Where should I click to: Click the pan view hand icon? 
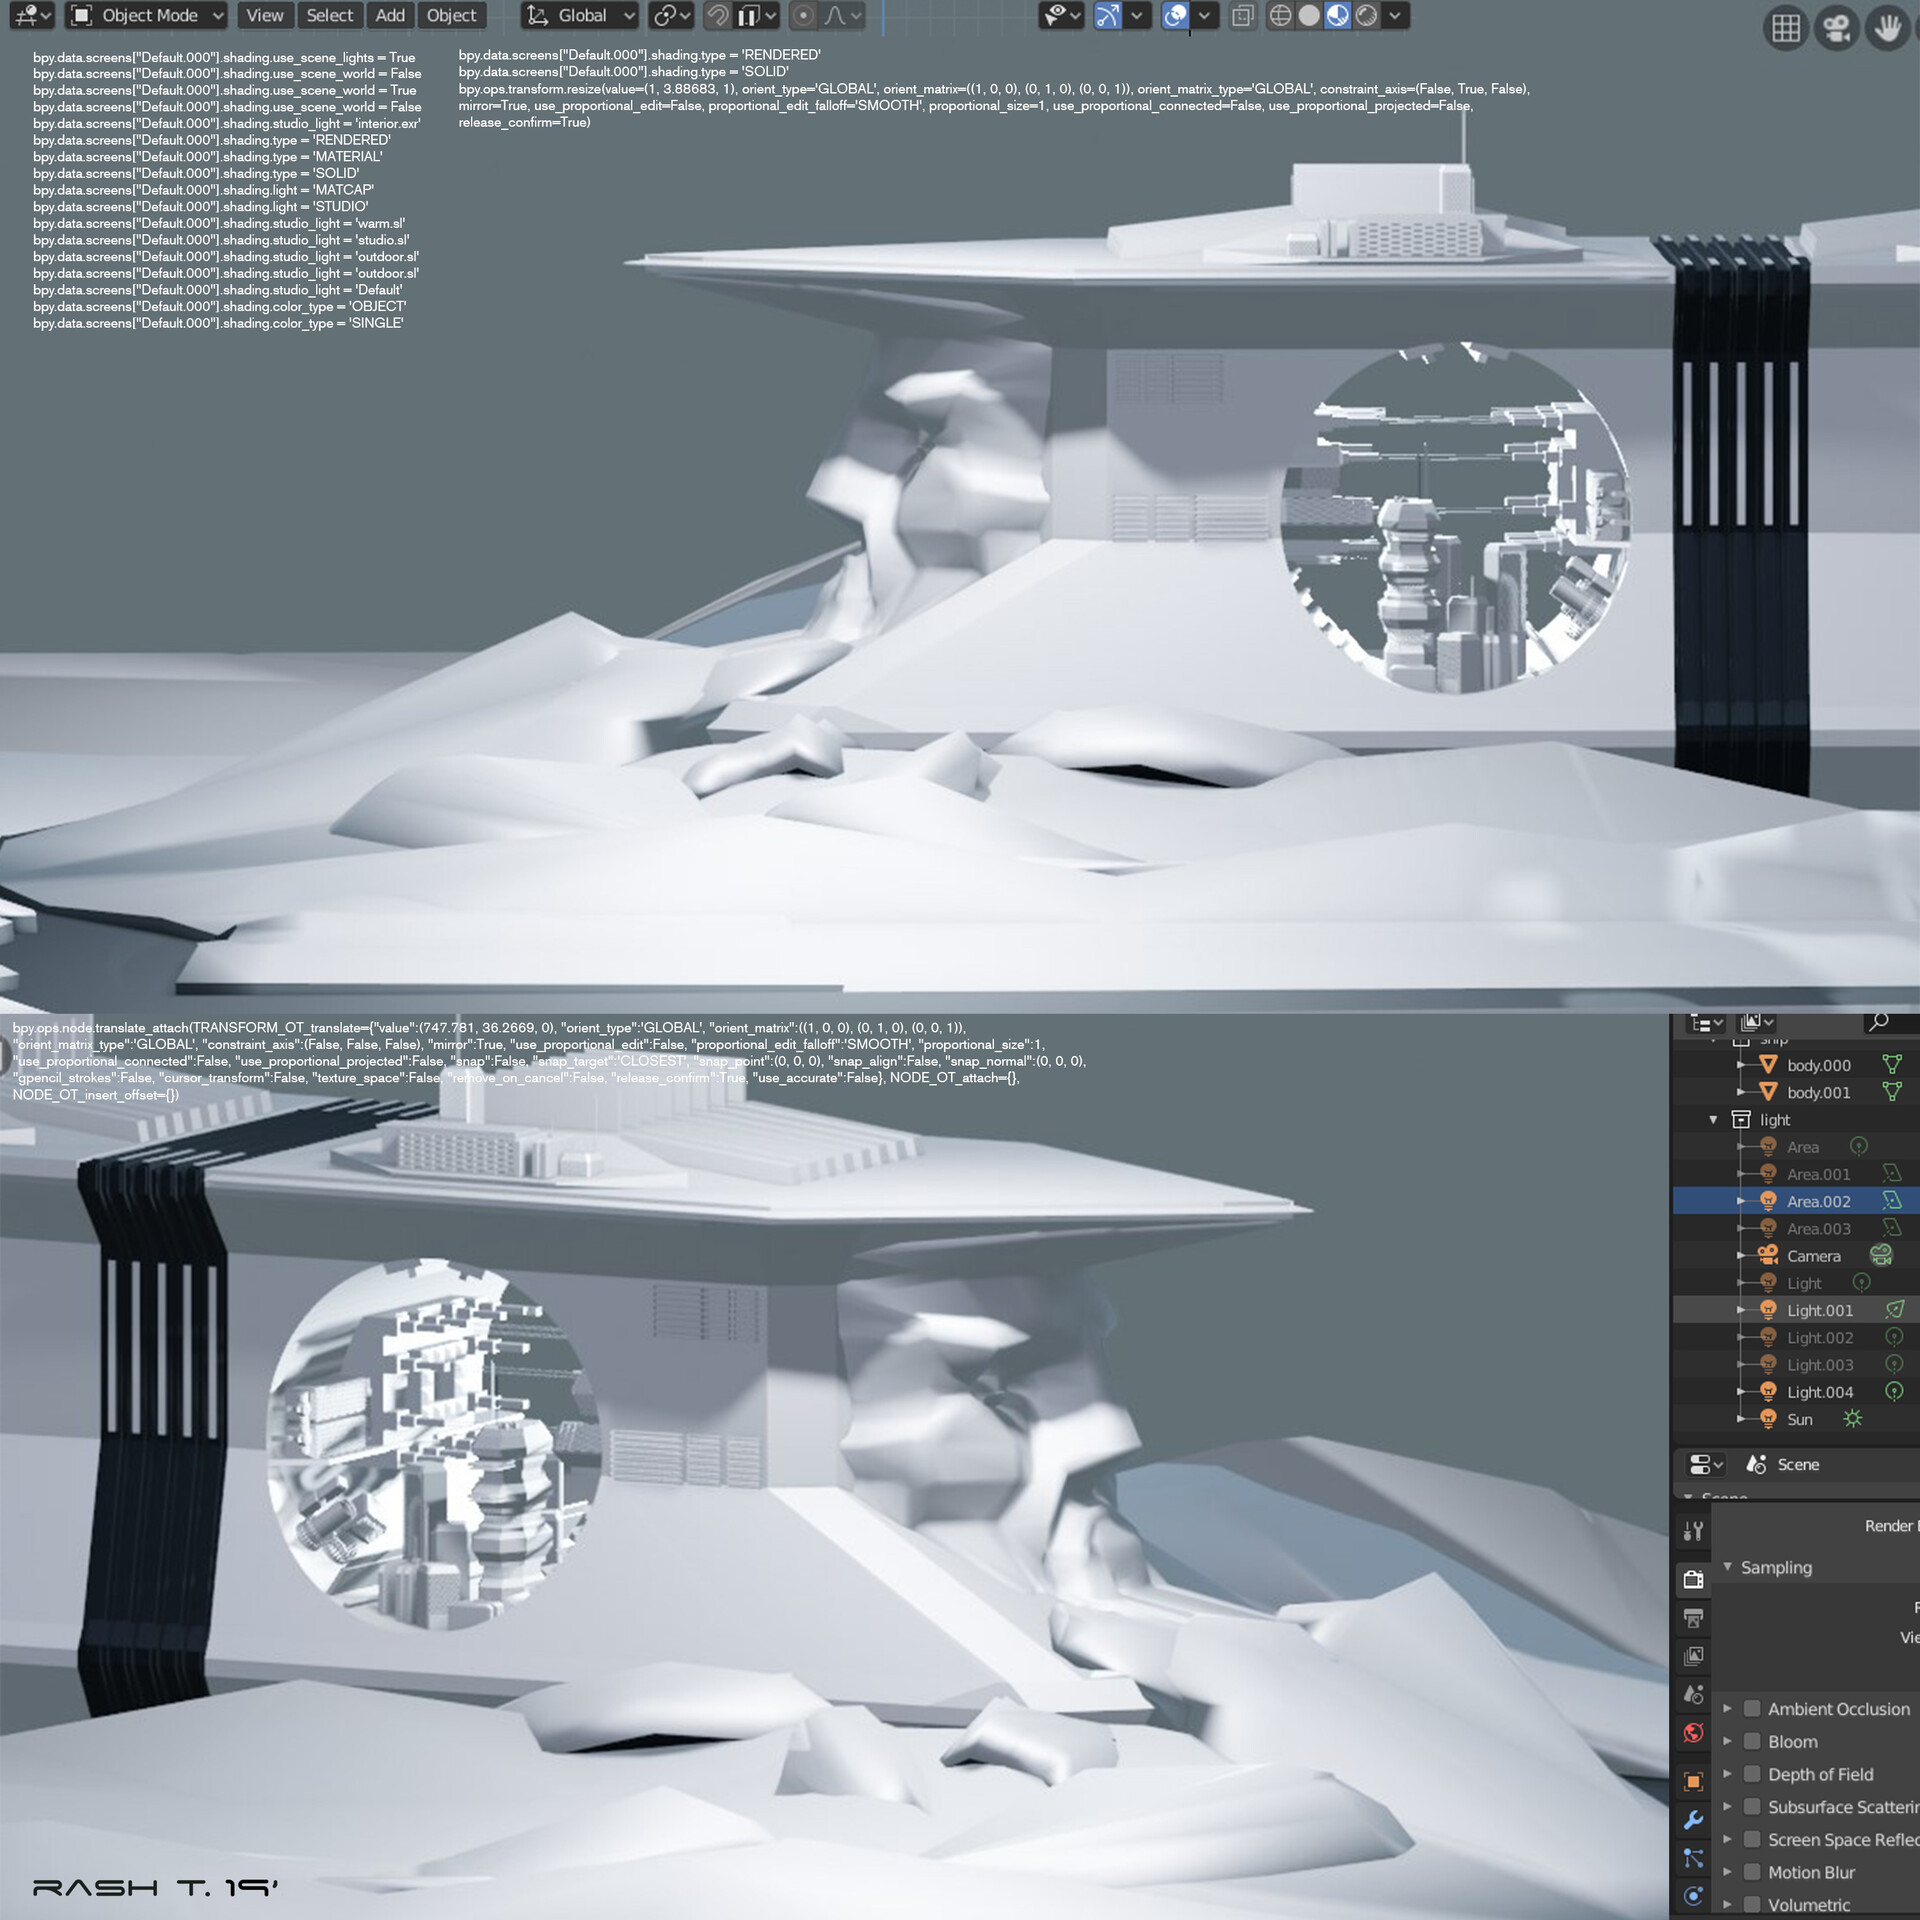point(1887,29)
